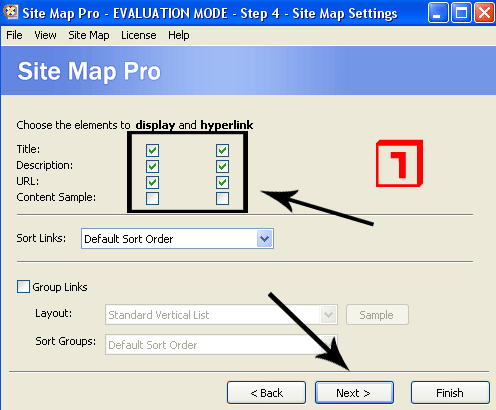496x410 pixels.
Task: Click the Finish button
Action: pyautogui.click(x=450, y=393)
